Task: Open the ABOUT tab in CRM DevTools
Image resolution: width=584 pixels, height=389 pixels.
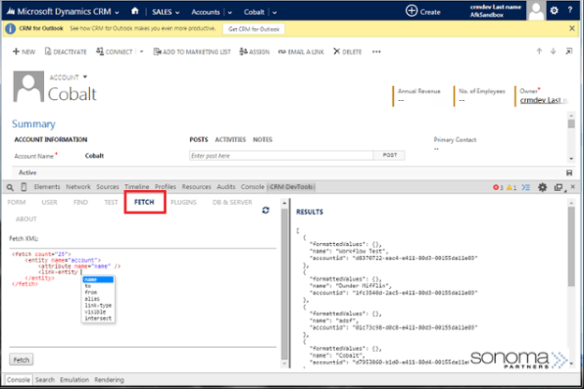Action: 26,219
